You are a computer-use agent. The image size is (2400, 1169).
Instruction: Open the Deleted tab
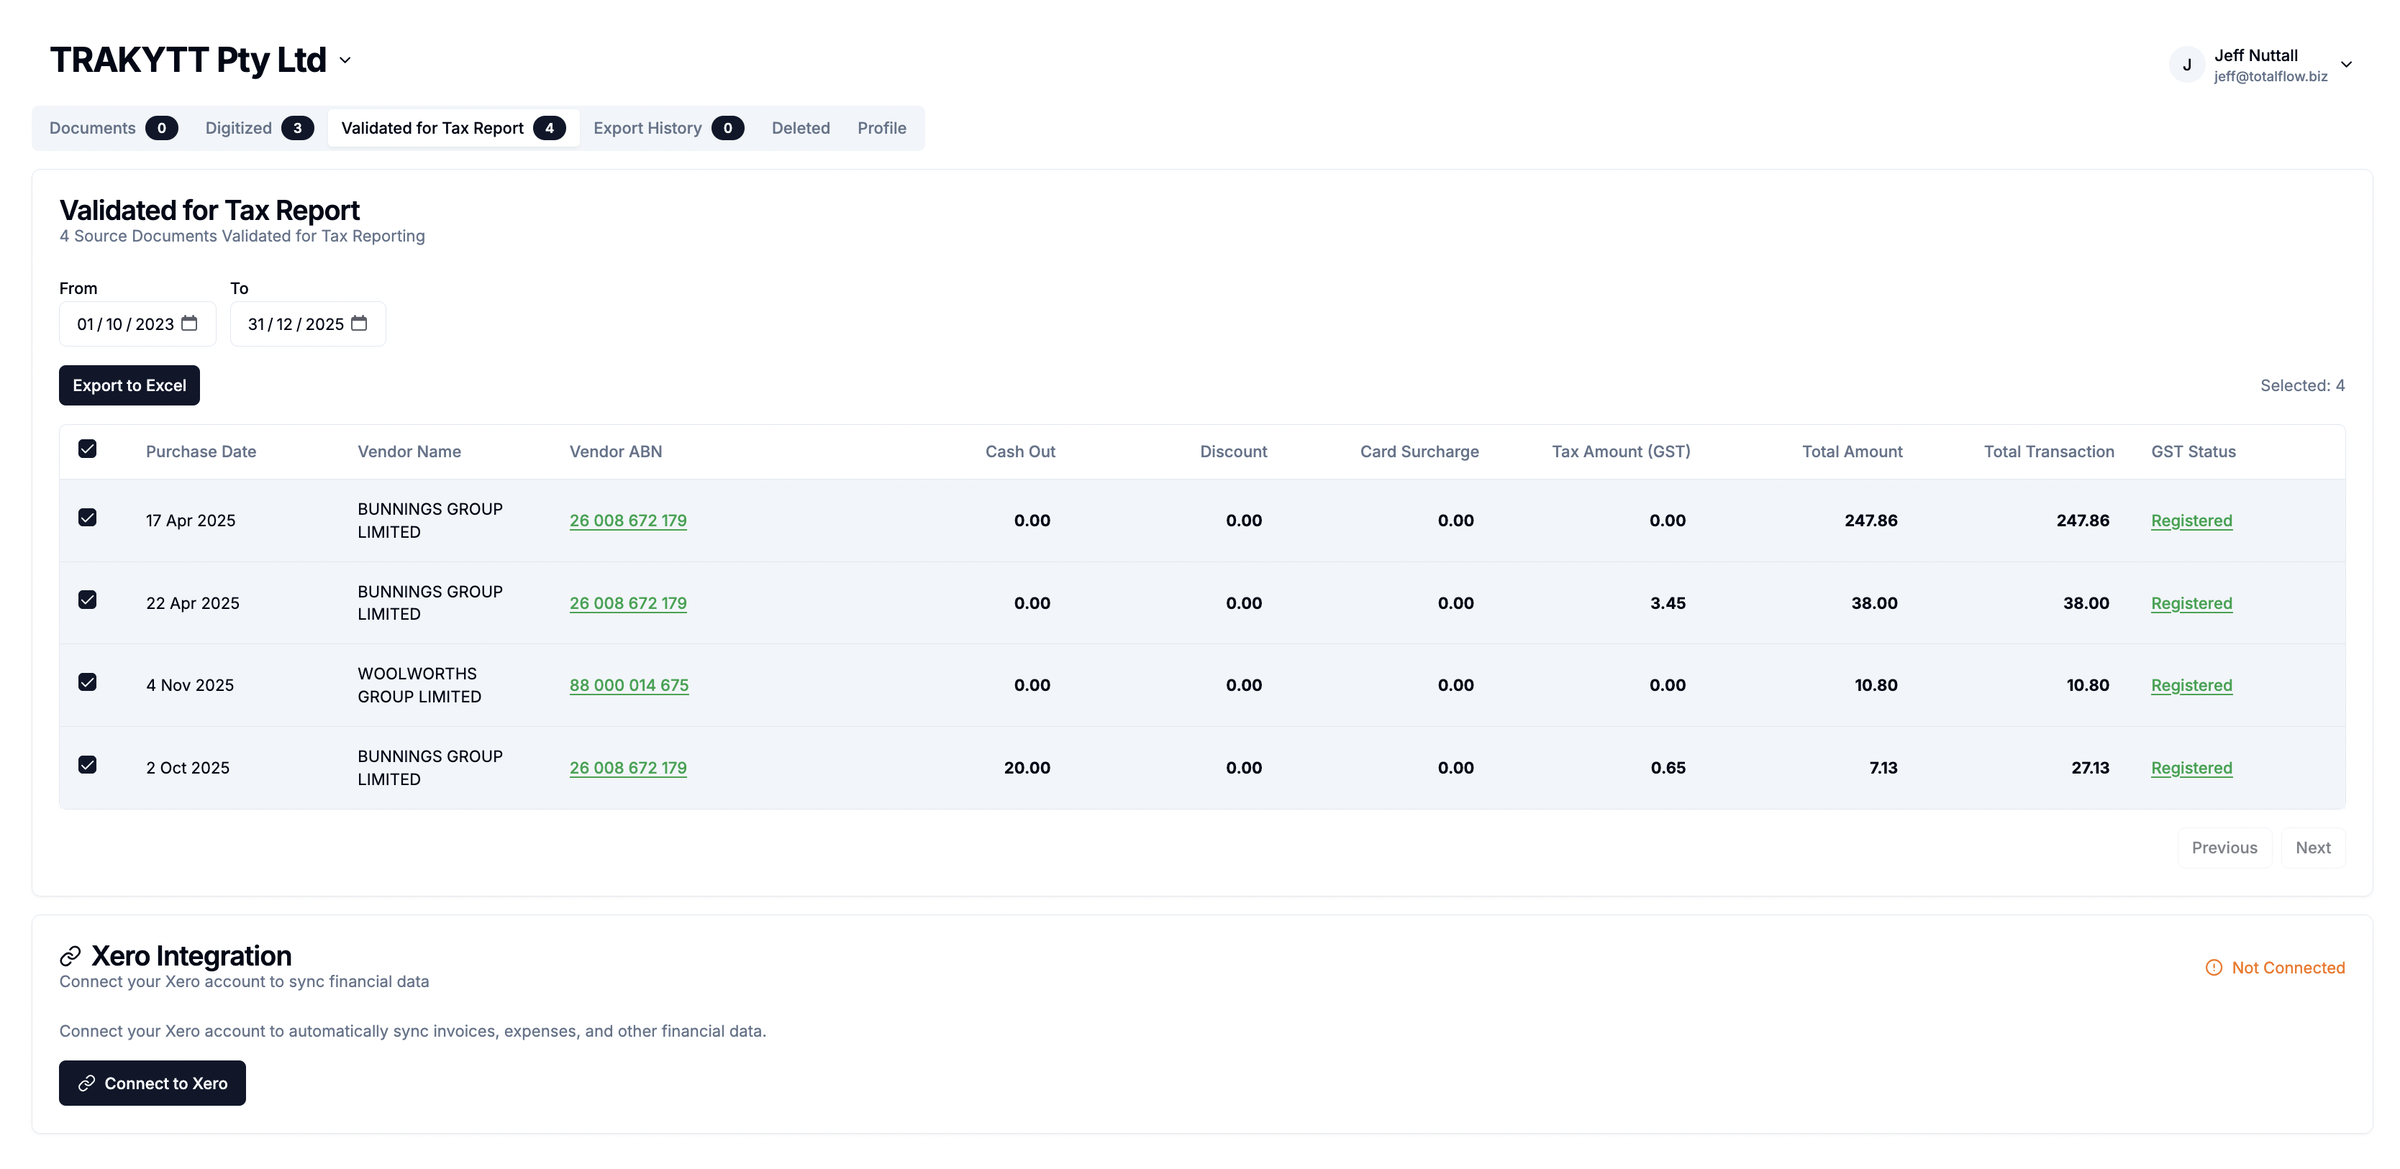tap(800, 128)
